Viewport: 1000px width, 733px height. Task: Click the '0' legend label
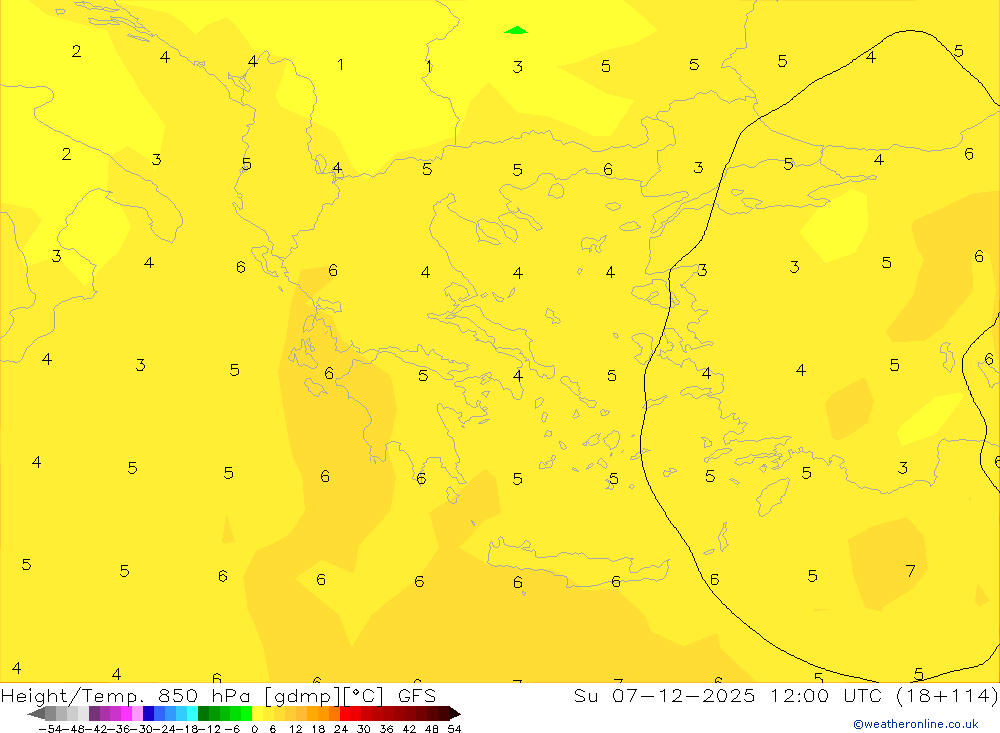254,729
